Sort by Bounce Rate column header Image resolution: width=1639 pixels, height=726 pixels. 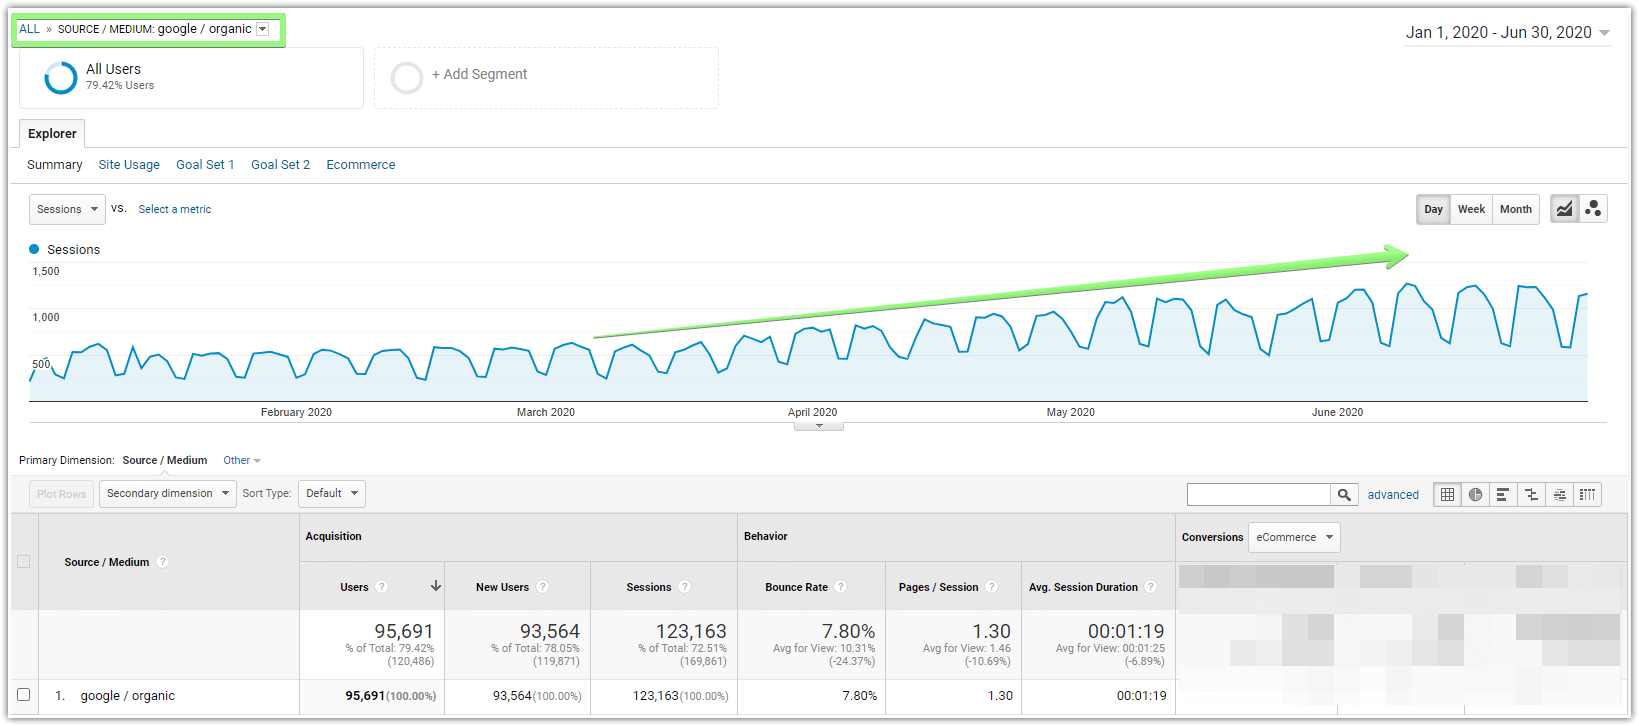click(x=796, y=587)
